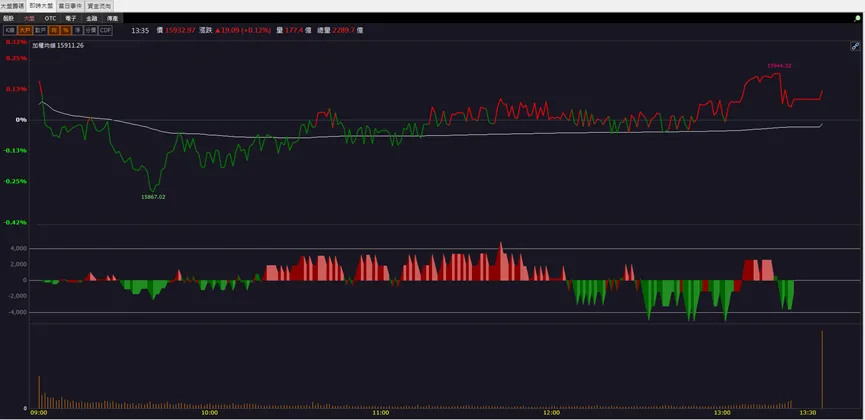Click the 4,000 indicator axis label
865x420 pixels.
(x=18, y=248)
